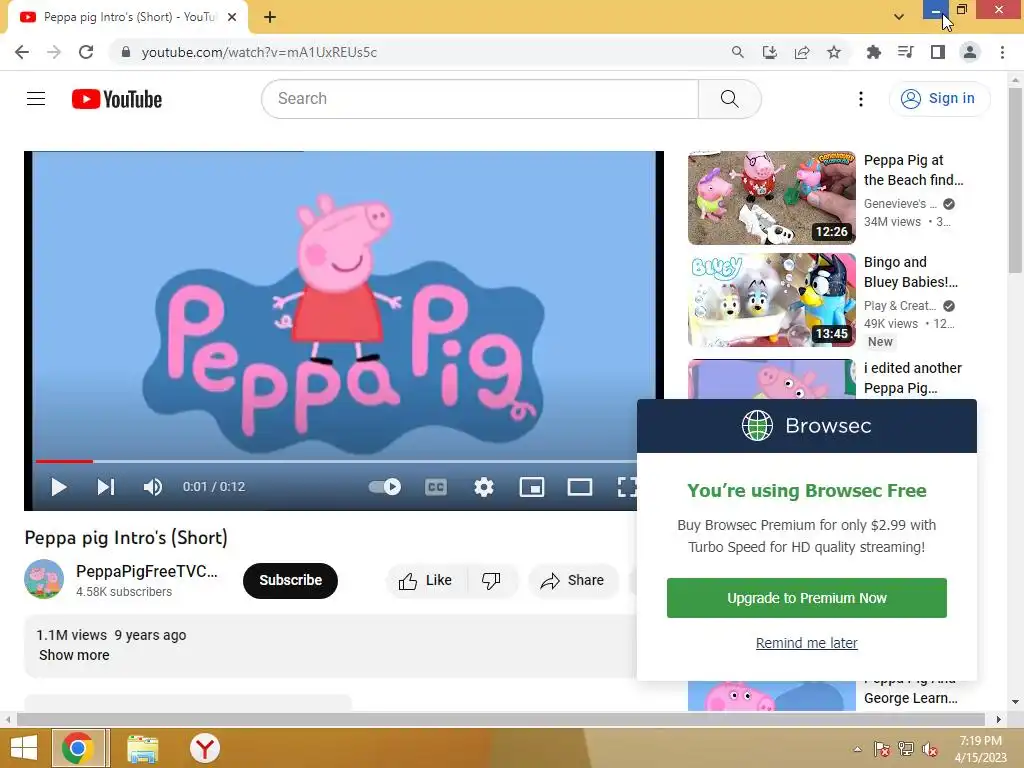
Task: Open Peppa Pig at the Beach thumbnail
Action: [772, 198]
